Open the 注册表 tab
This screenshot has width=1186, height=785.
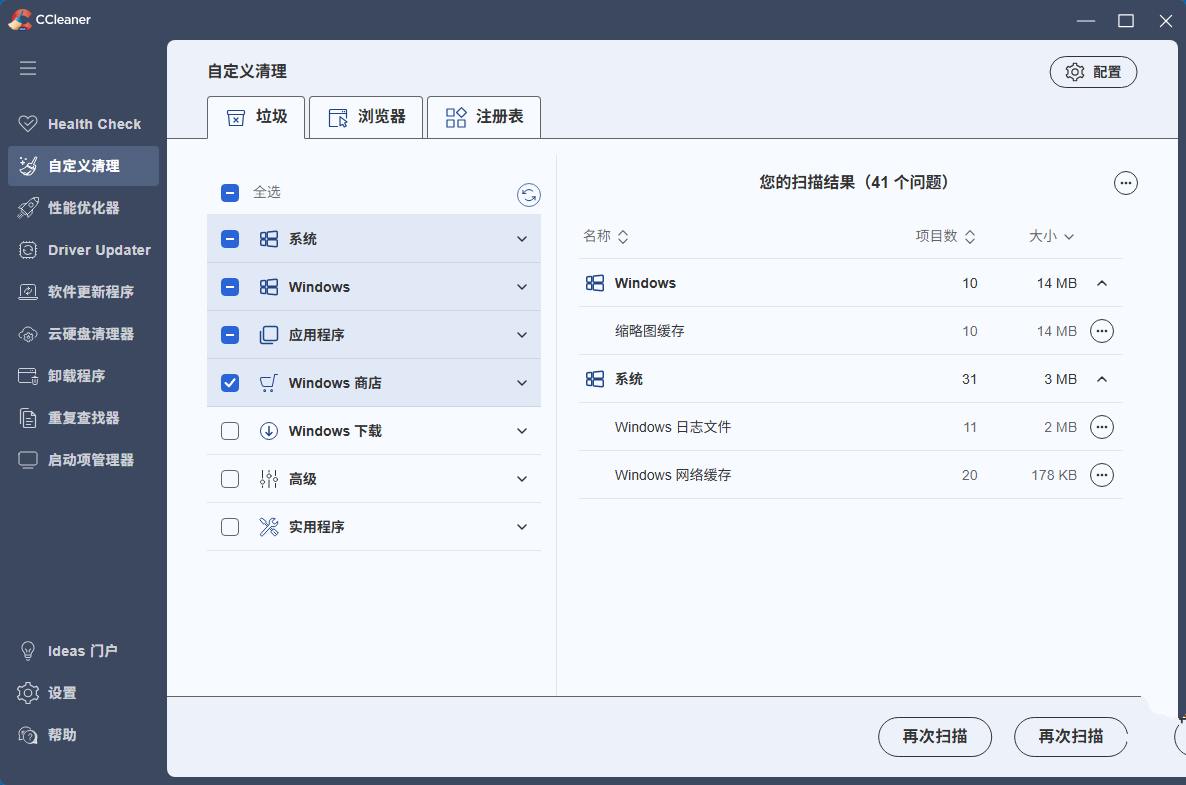[x=484, y=117]
